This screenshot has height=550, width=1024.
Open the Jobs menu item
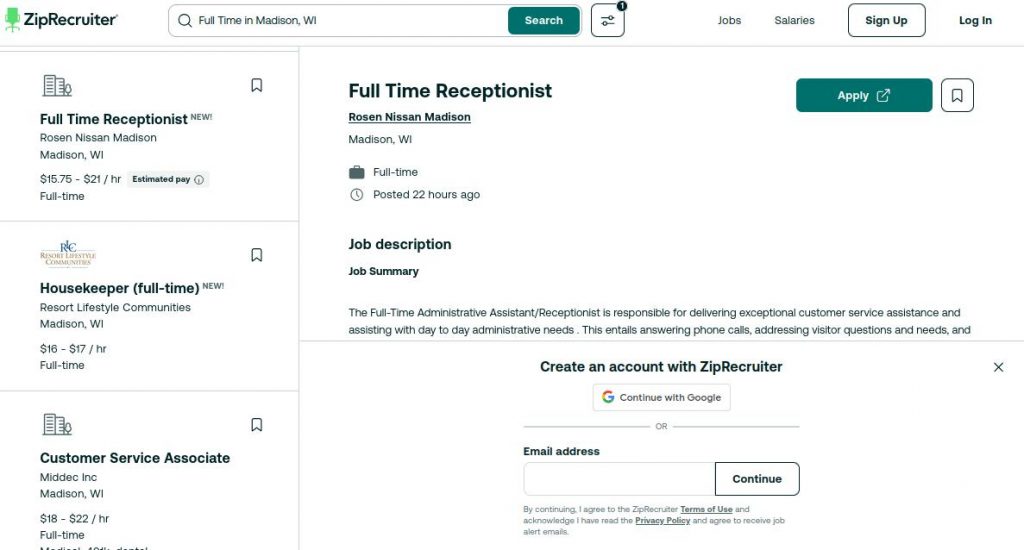point(729,20)
